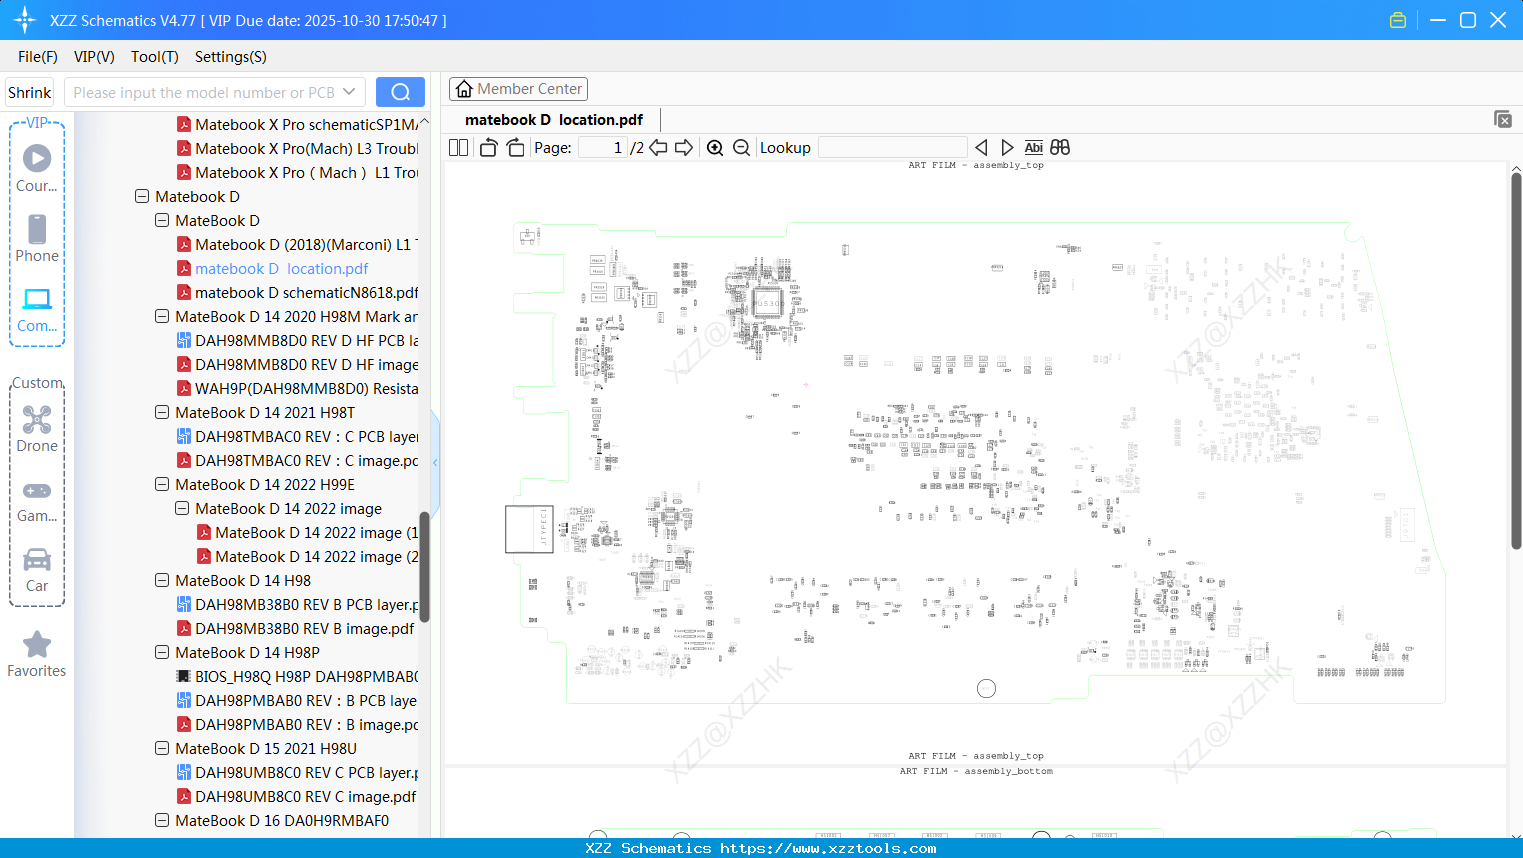Collapse the MateBook D 14 H98 node

[x=162, y=581]
